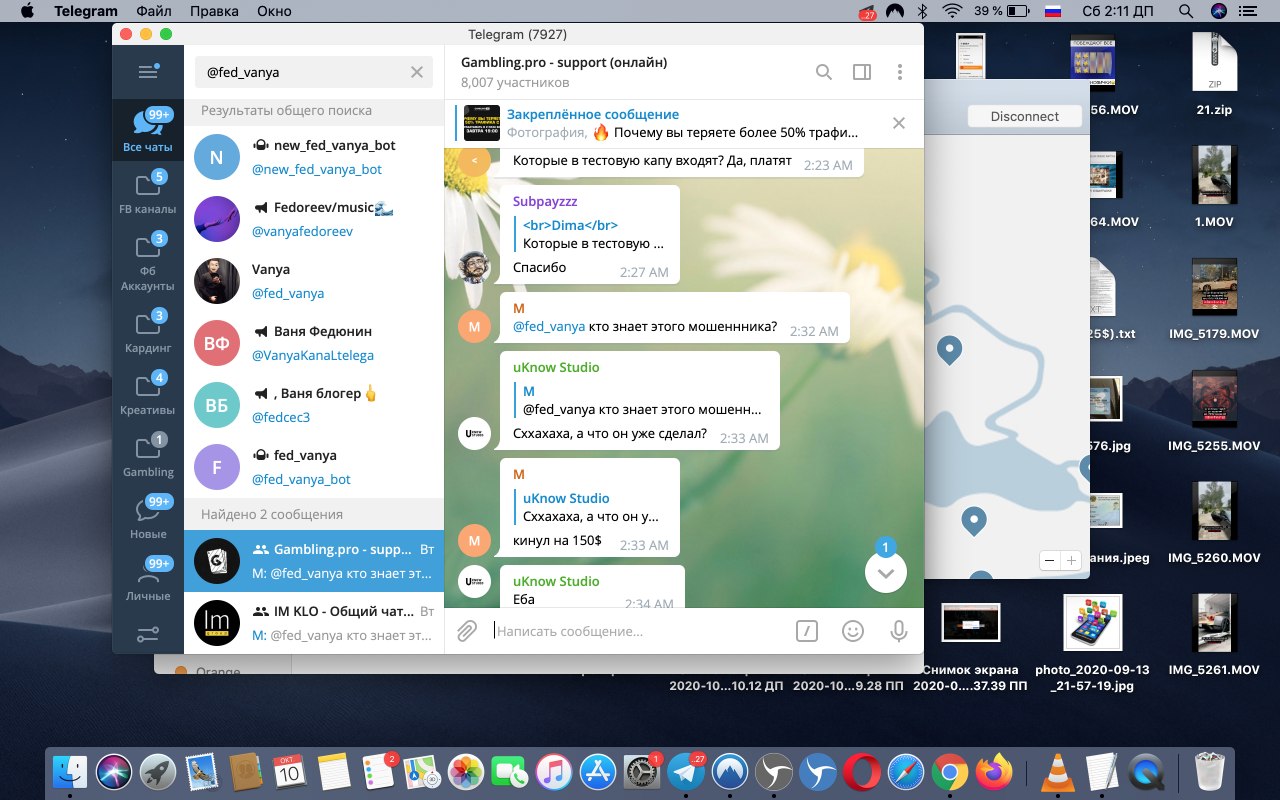The height and width of the screenshot is (800, 1280).
Task: Open the folder settings sliders icon
Action: tap(148, 634)
